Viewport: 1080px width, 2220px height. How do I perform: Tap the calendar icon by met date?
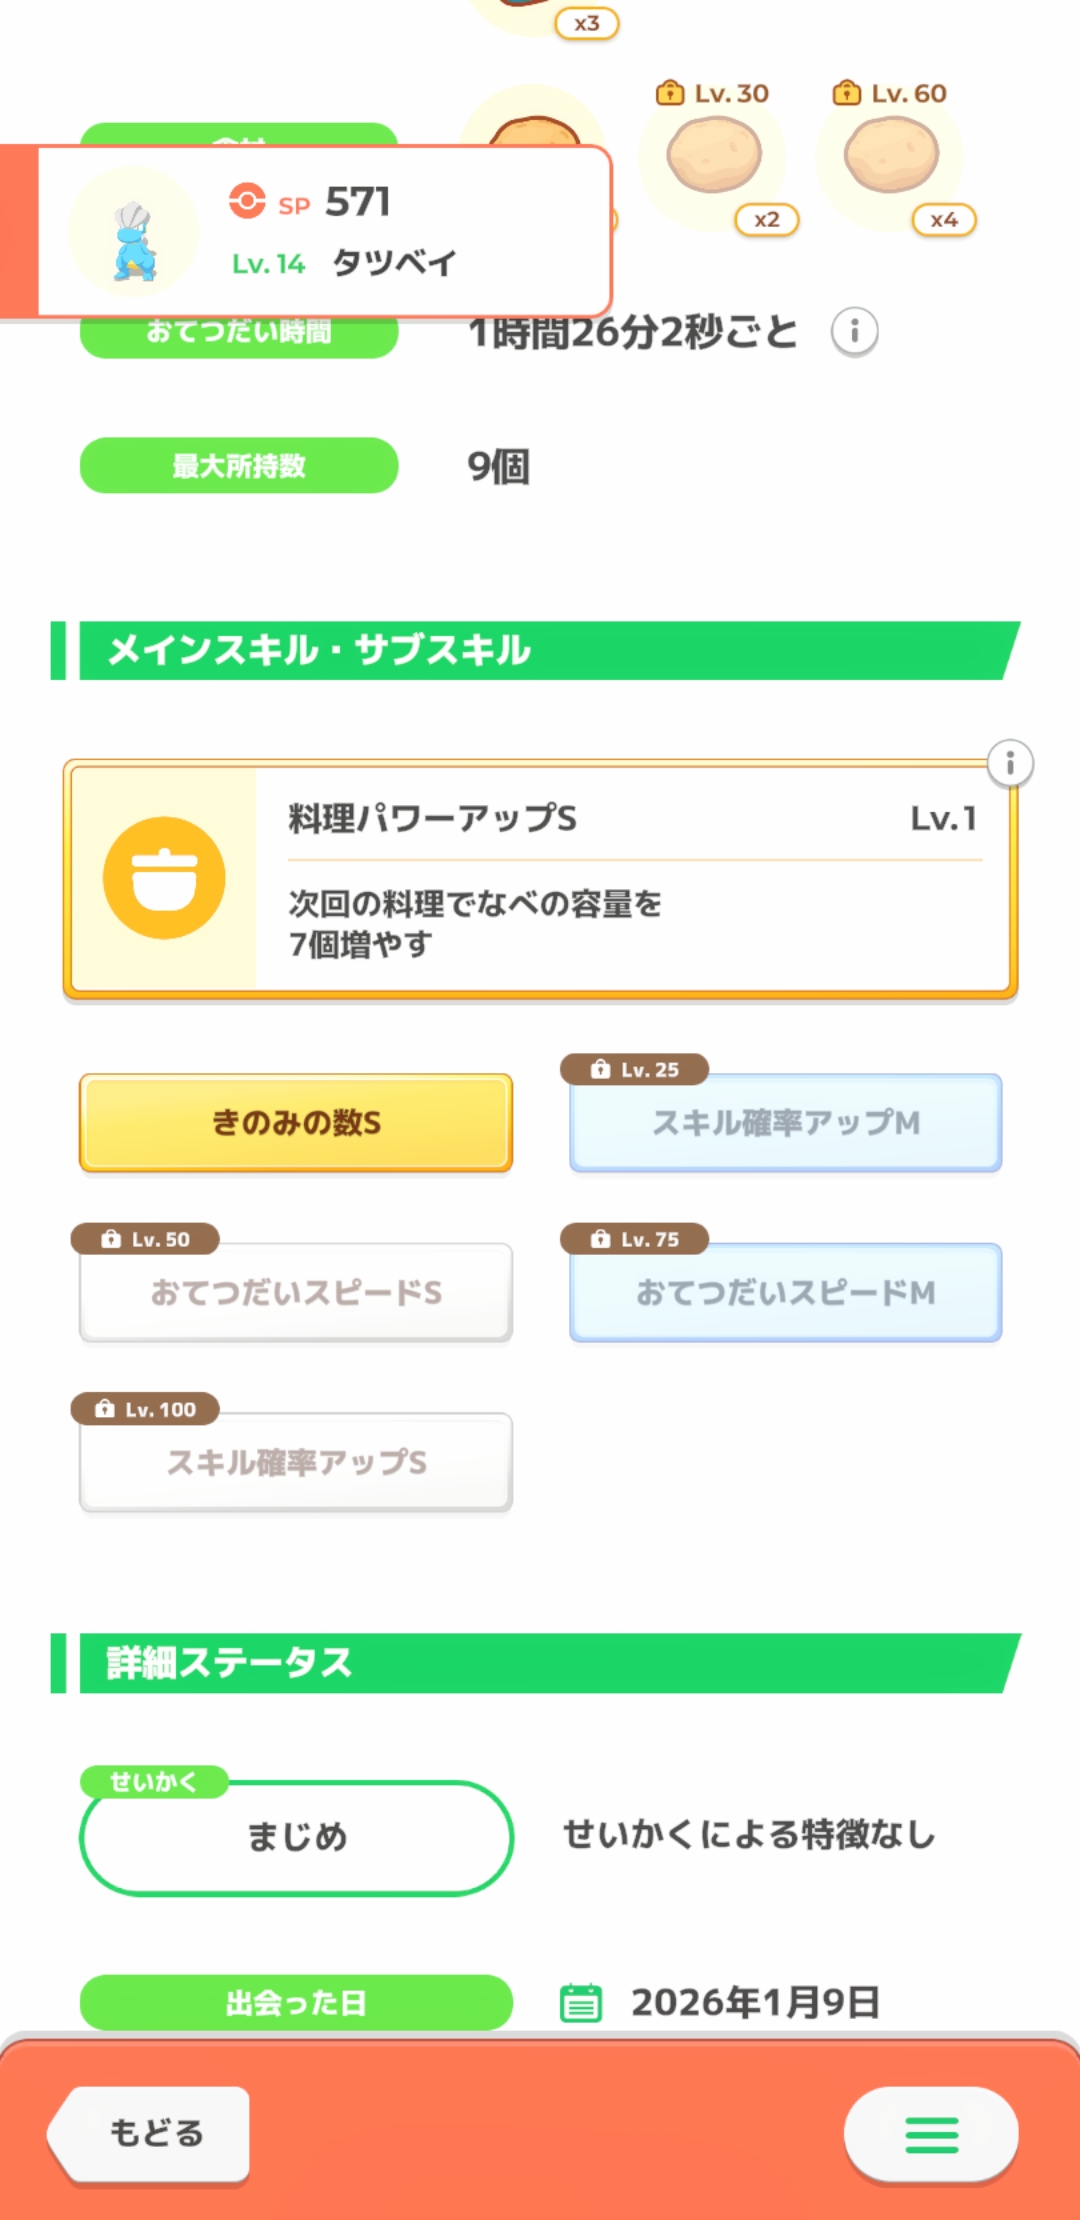coord(581,2003)
